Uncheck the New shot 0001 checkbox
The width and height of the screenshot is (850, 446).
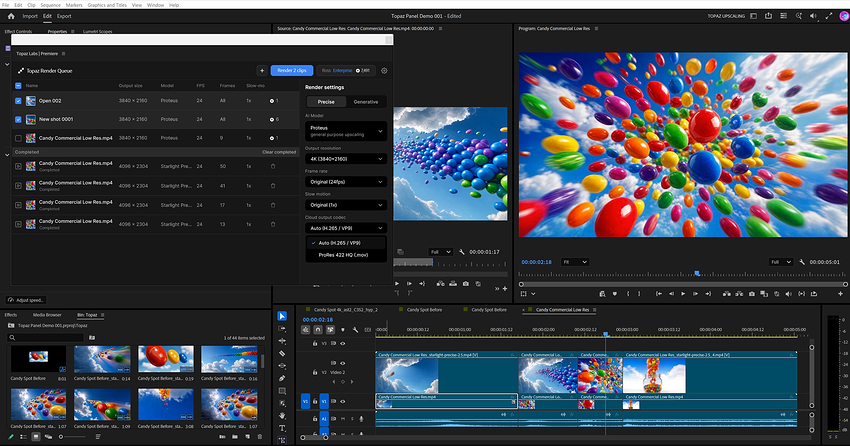tap(18, 119)
